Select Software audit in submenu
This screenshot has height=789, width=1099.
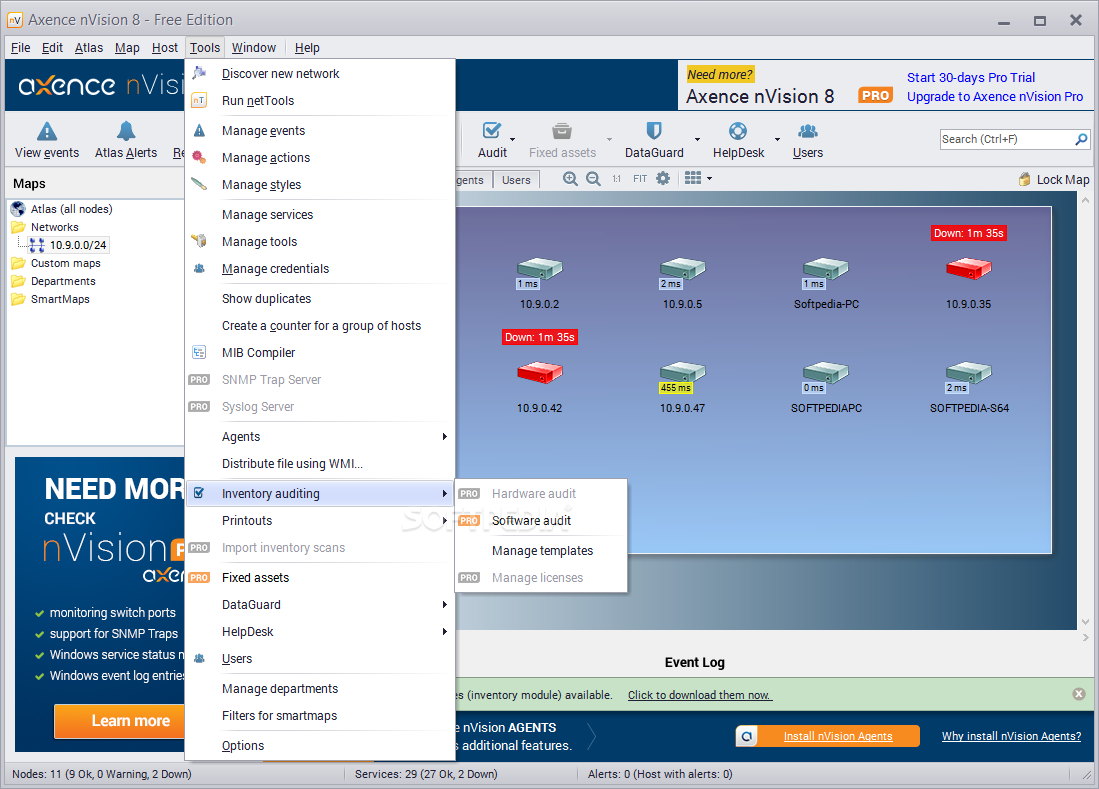540,521
